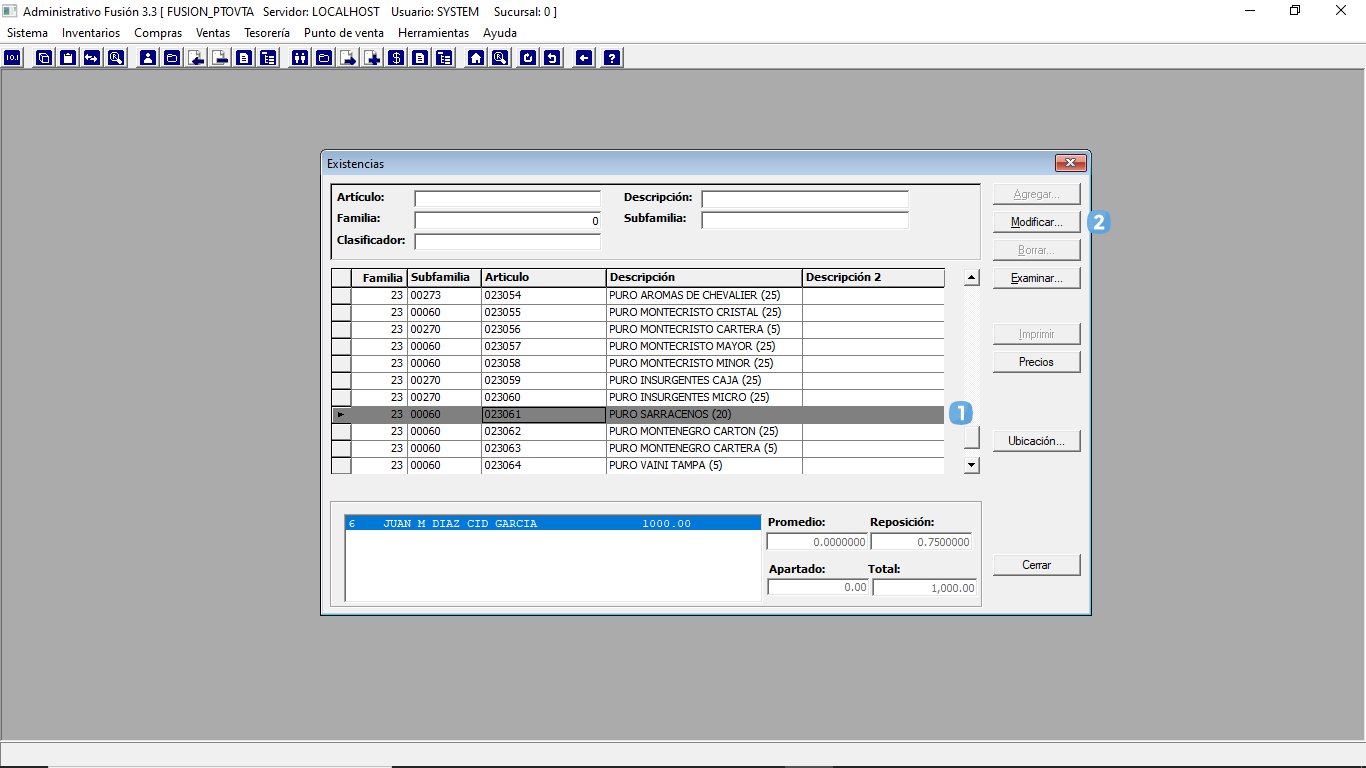
Task: Open the Compras menu
Action: [158, 33]
